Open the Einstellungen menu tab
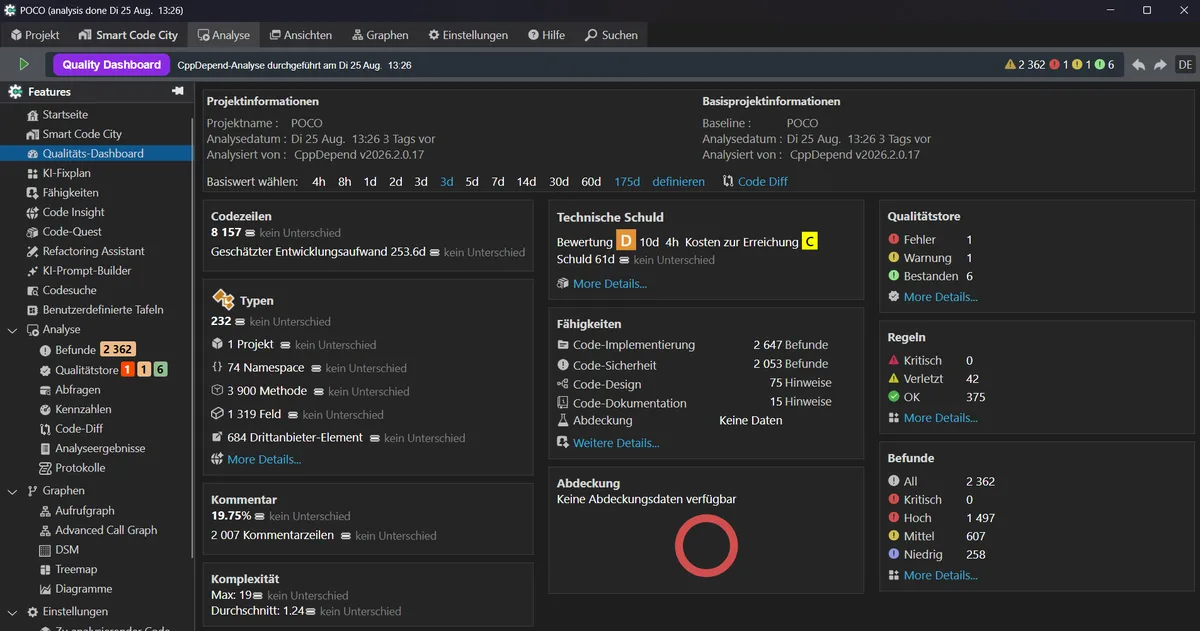This screenshot has height=631, width=1200. click(x=468, y=35)
